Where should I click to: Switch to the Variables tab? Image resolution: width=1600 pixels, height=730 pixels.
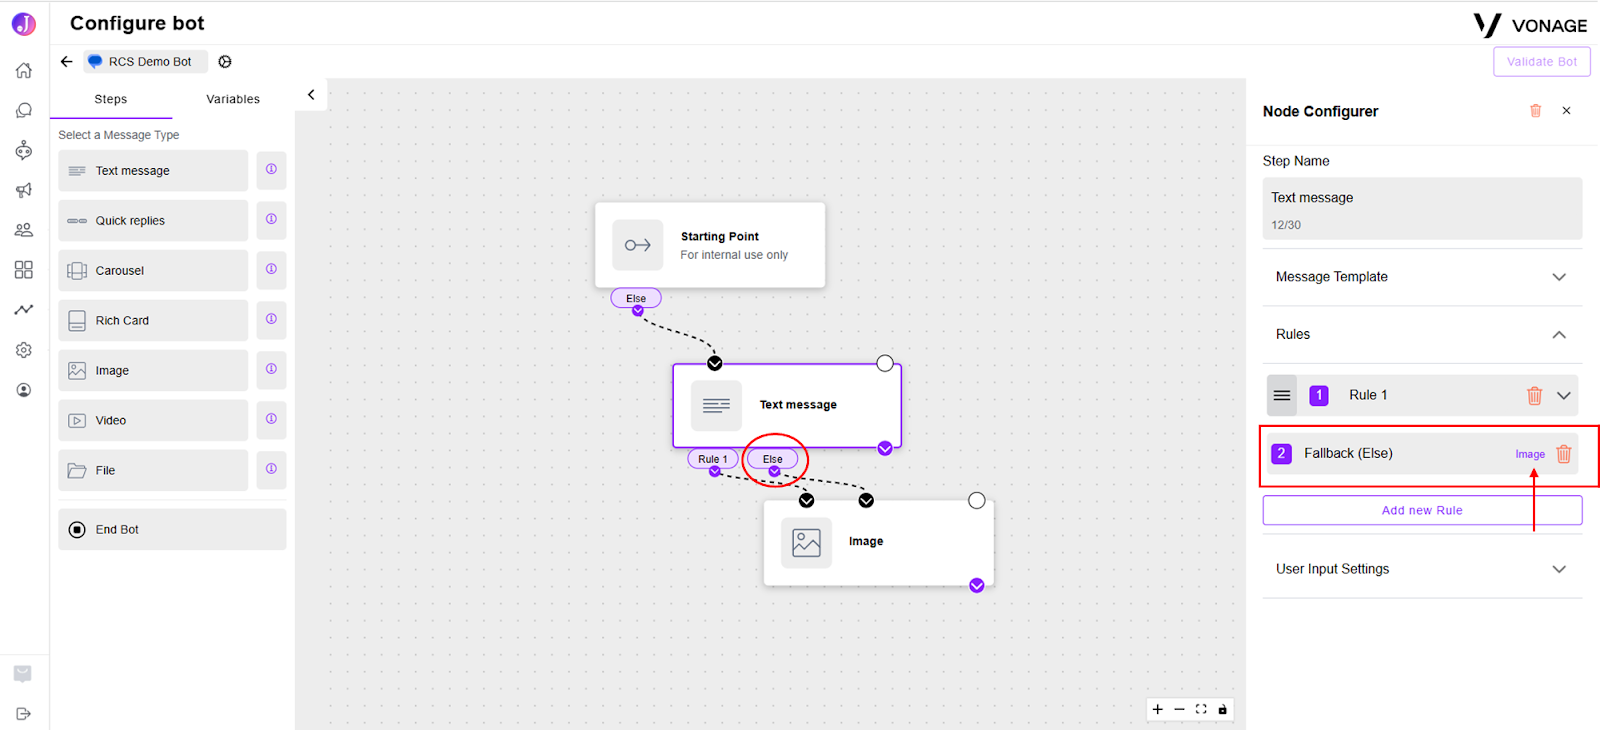tap(233, 99)
